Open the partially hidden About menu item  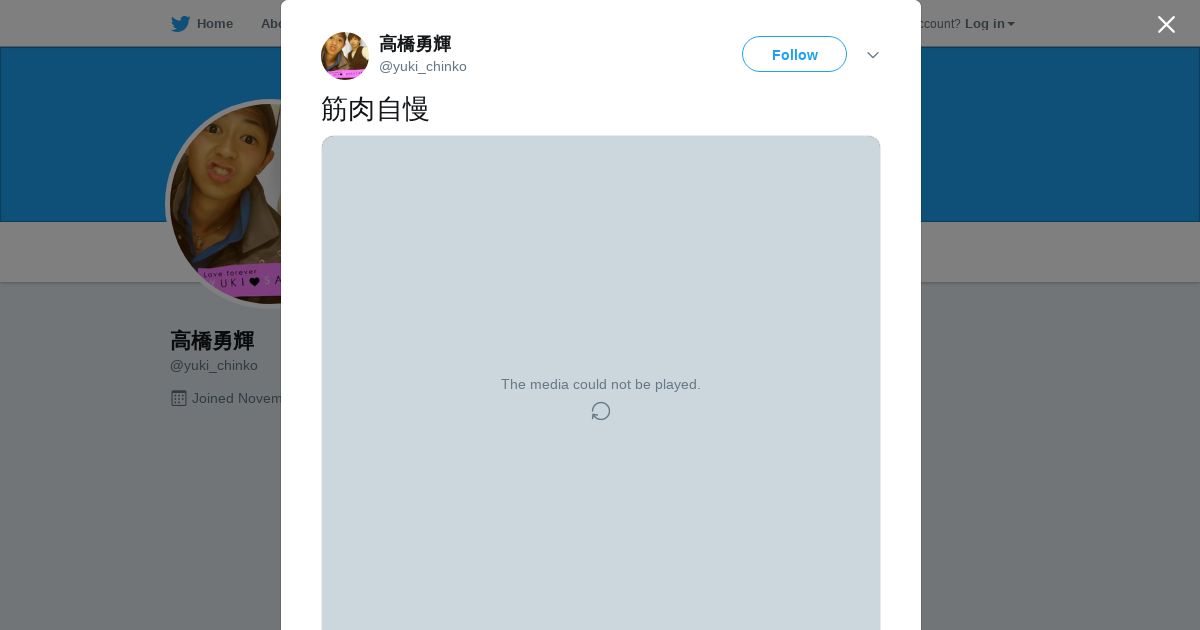[x=270, y=24]
